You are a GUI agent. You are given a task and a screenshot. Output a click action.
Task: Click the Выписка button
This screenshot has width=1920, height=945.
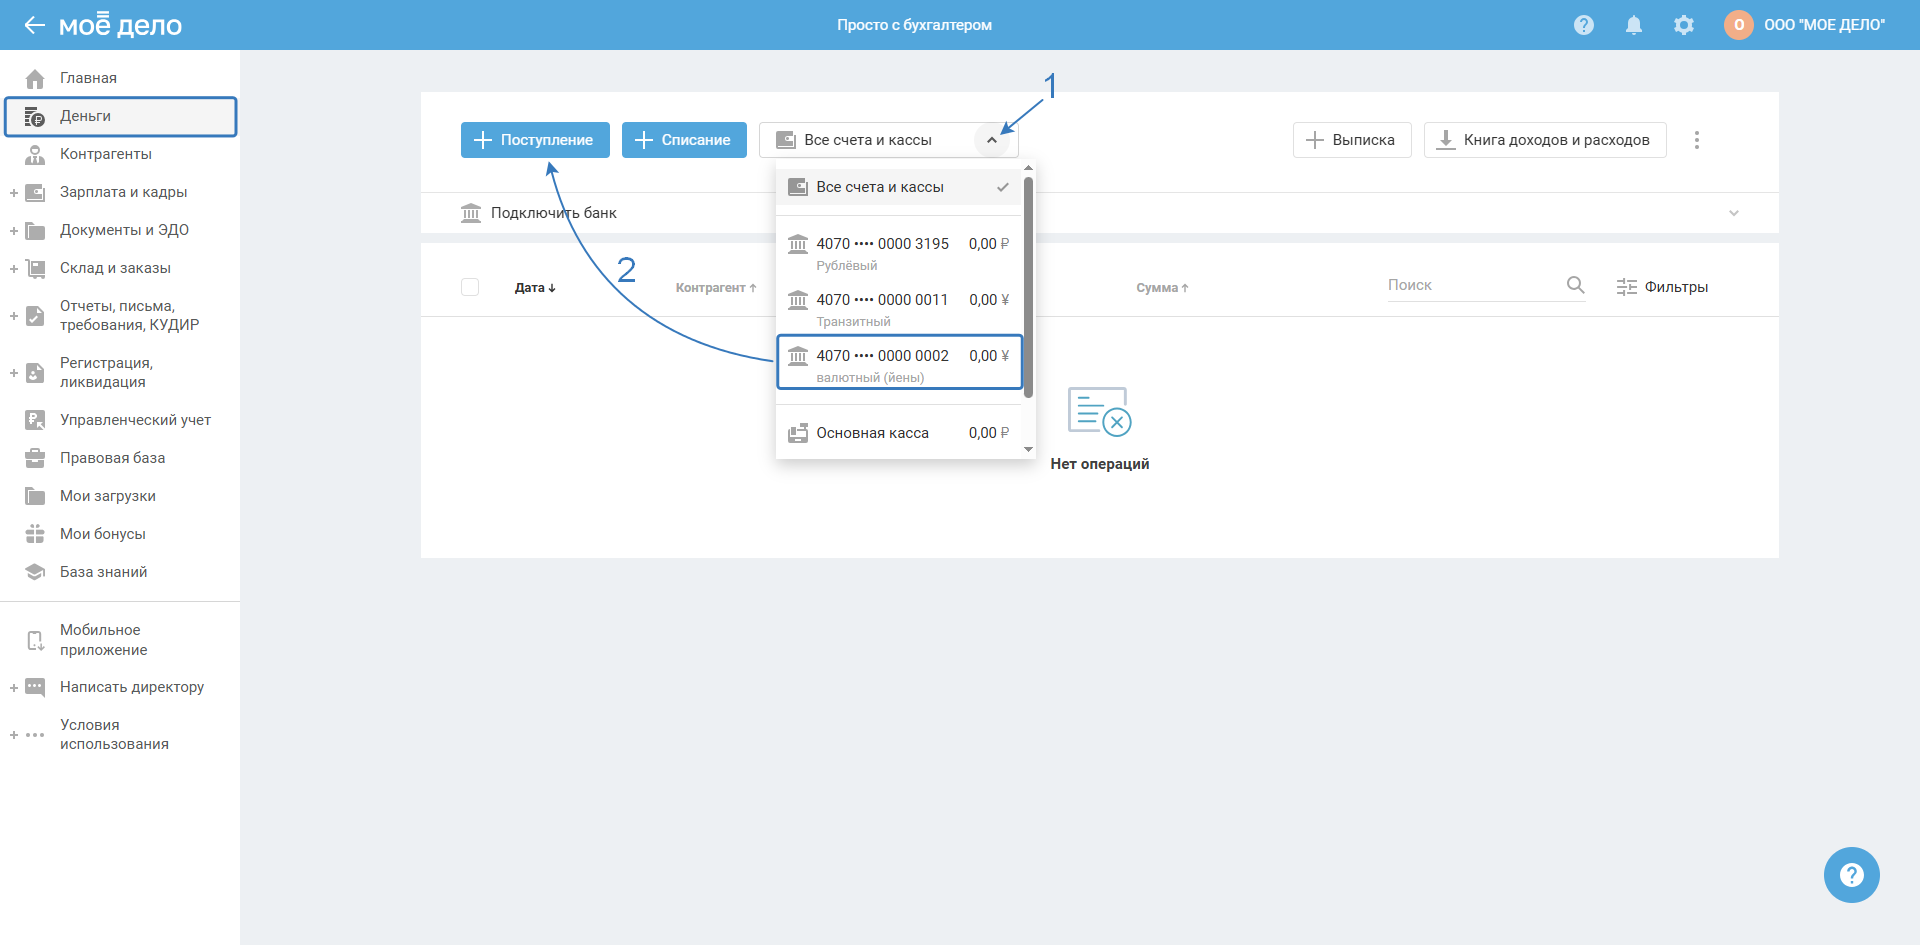(x=1352, y=140)
